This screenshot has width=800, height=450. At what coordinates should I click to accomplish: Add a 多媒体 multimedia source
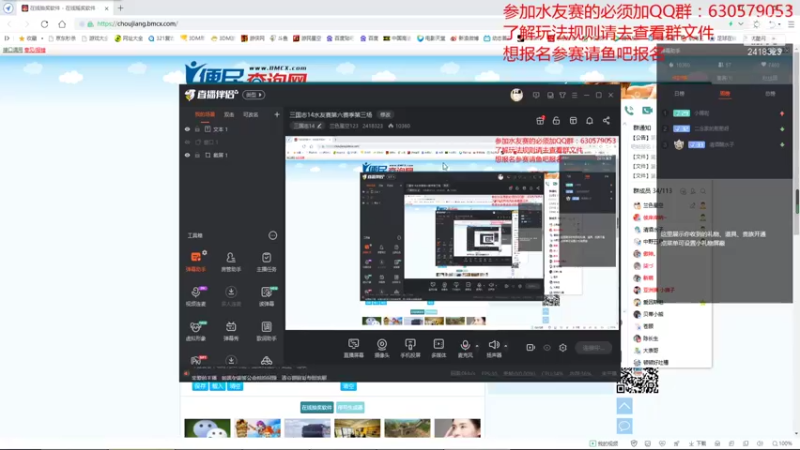pos(439,348)
